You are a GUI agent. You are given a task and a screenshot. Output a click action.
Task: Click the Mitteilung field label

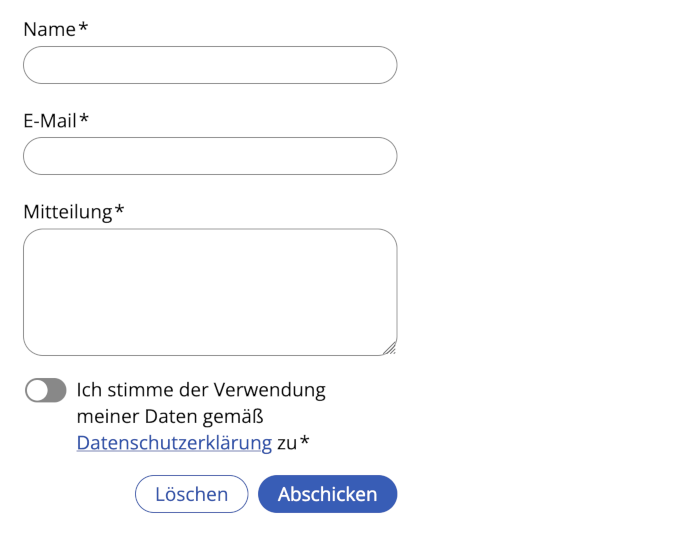point(67,212)
